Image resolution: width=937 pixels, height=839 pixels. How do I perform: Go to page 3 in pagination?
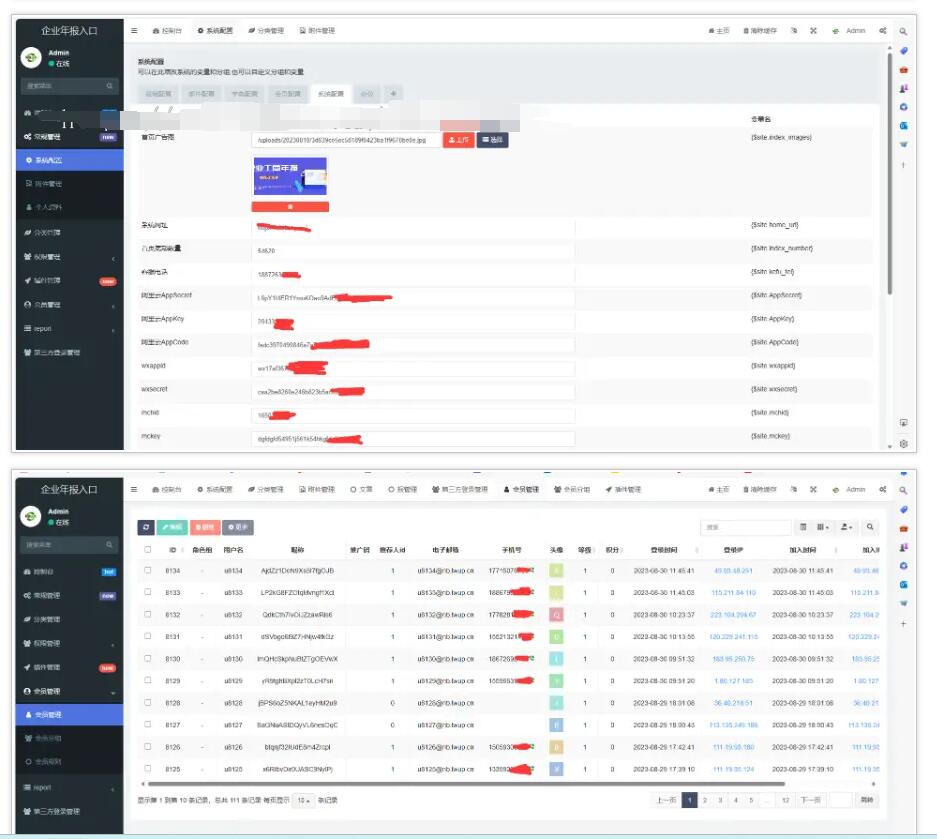(720, 800)
